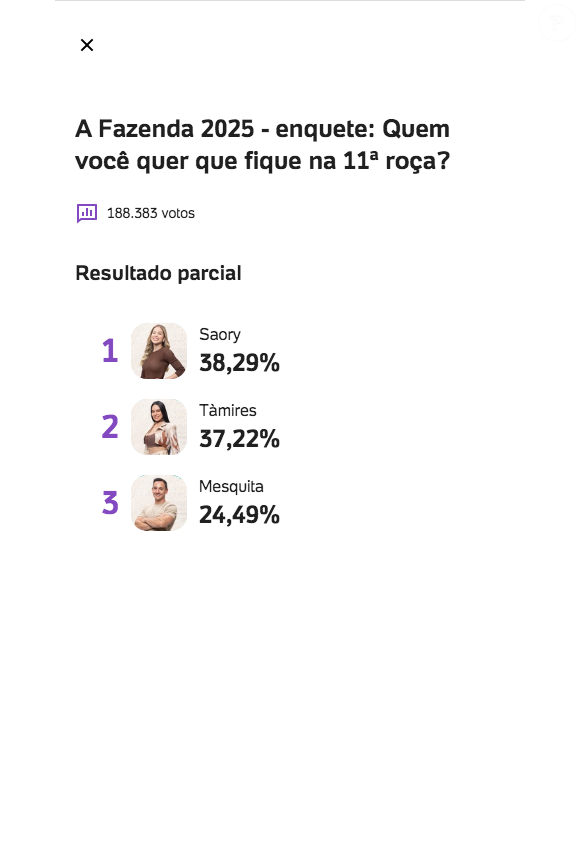Select the name Mesquita
The height and width of the screenshot is (858, 580).
(x=231, y=486)
